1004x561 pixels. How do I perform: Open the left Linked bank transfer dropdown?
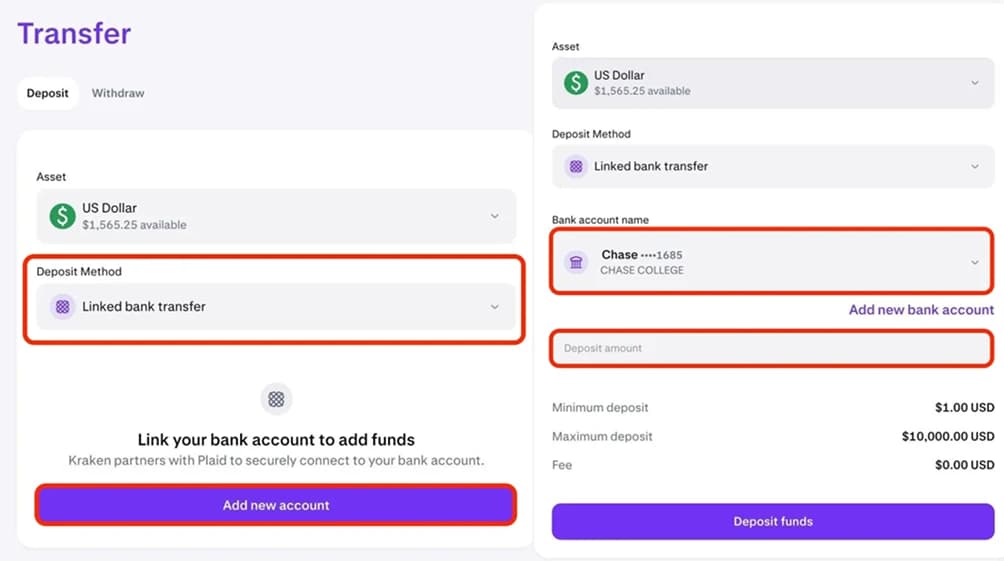494,307
